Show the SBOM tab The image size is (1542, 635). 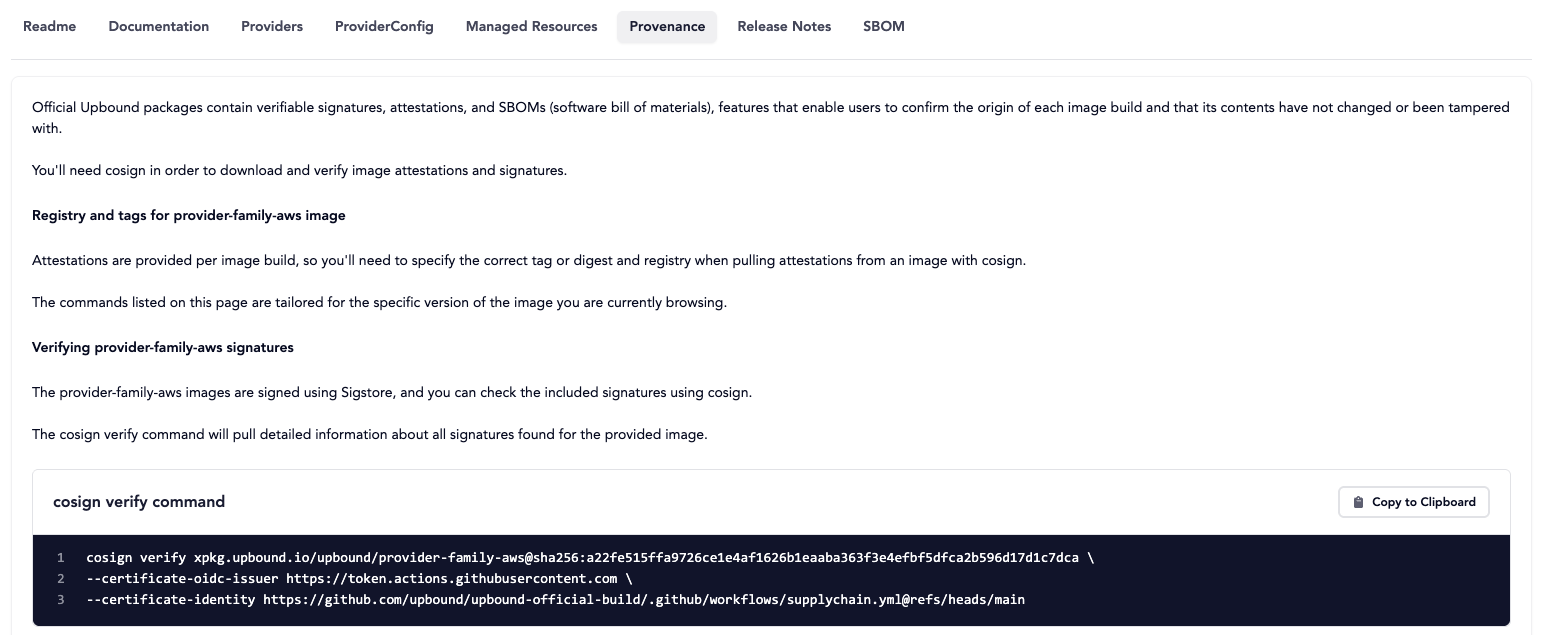point(883,27)
